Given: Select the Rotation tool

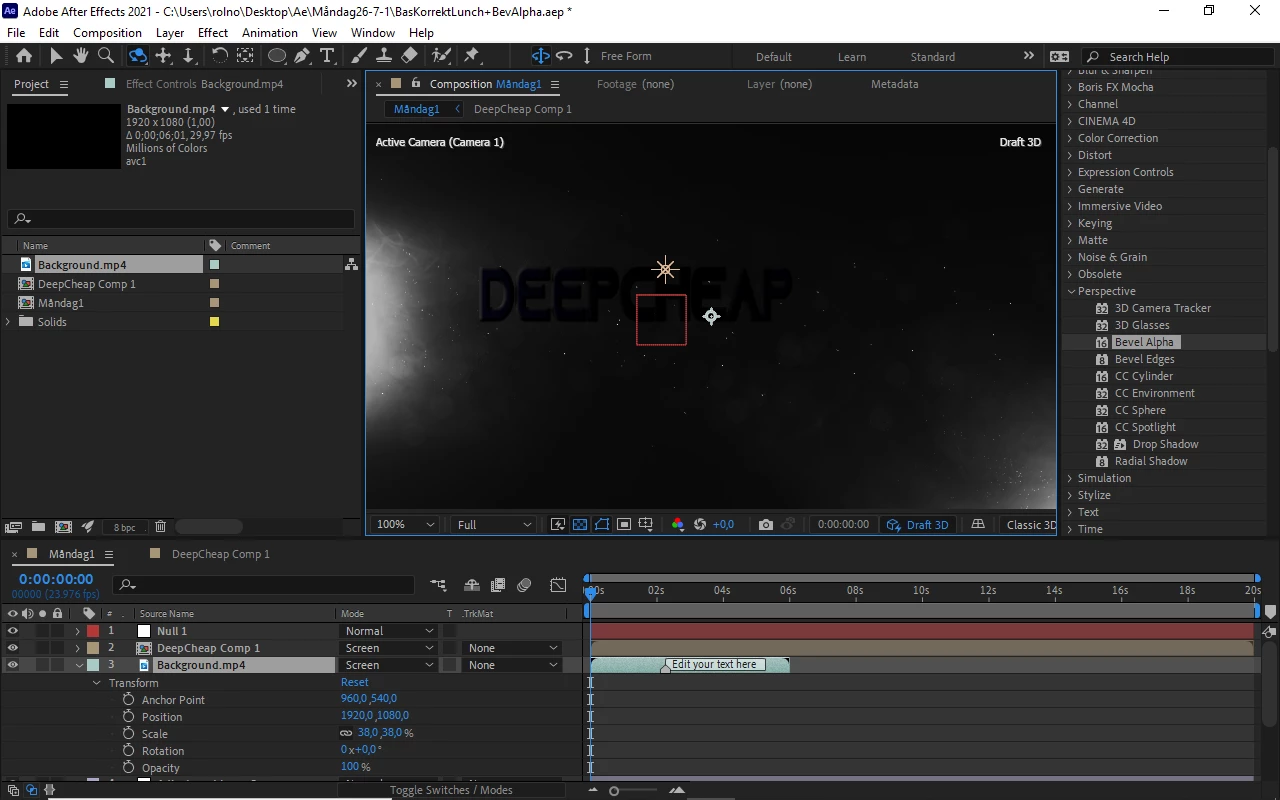Looking at the screenshot, I should (x=220, y=56).
